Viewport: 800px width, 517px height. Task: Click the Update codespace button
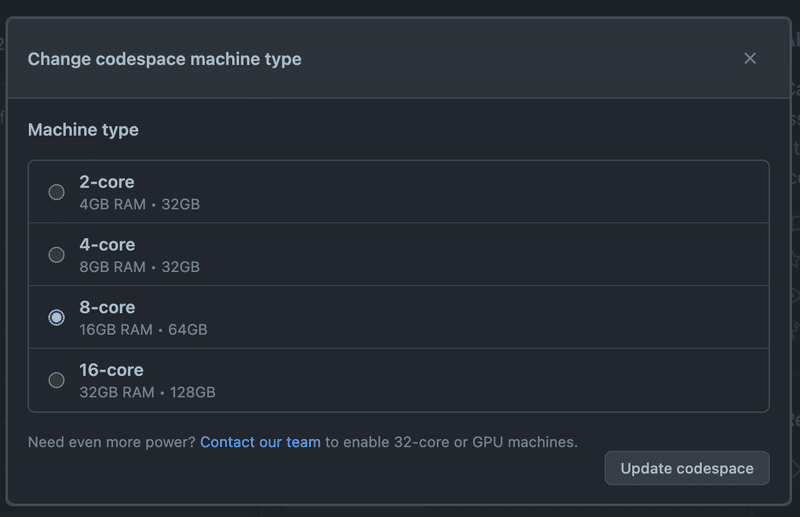pyautogui.click(x=686, y=468)
